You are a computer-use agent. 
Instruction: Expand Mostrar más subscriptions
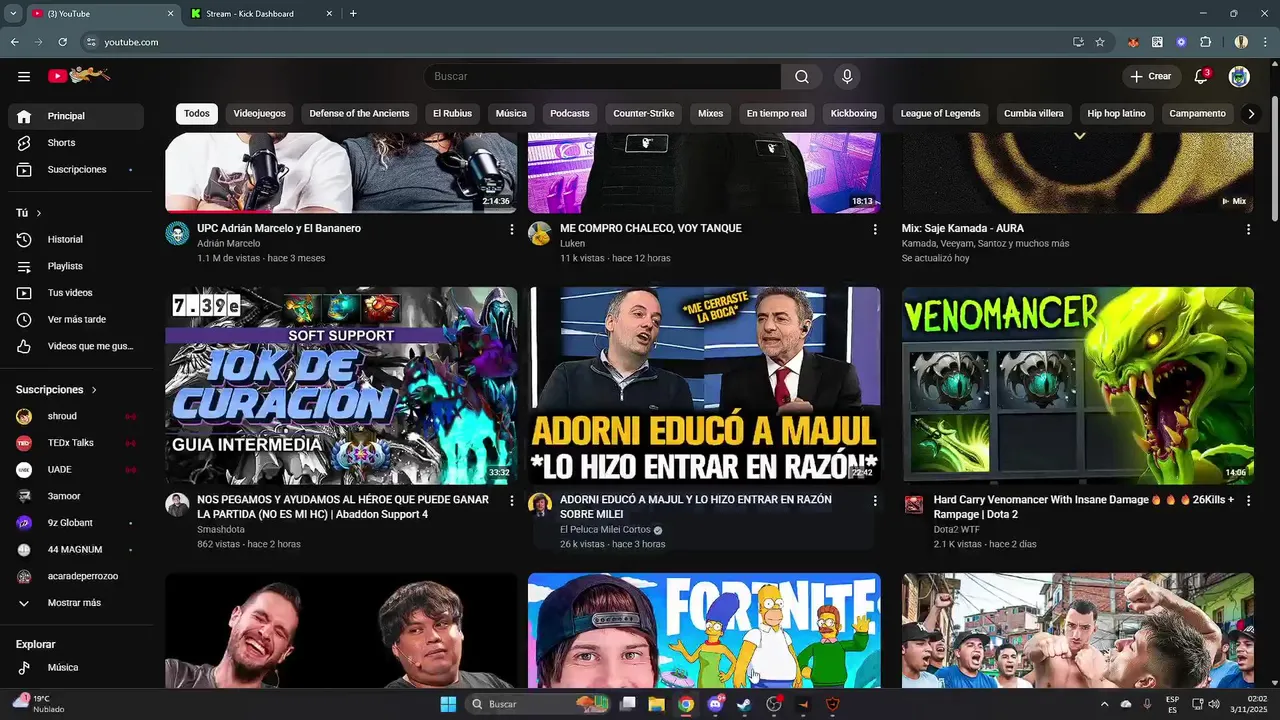point(76,603)
